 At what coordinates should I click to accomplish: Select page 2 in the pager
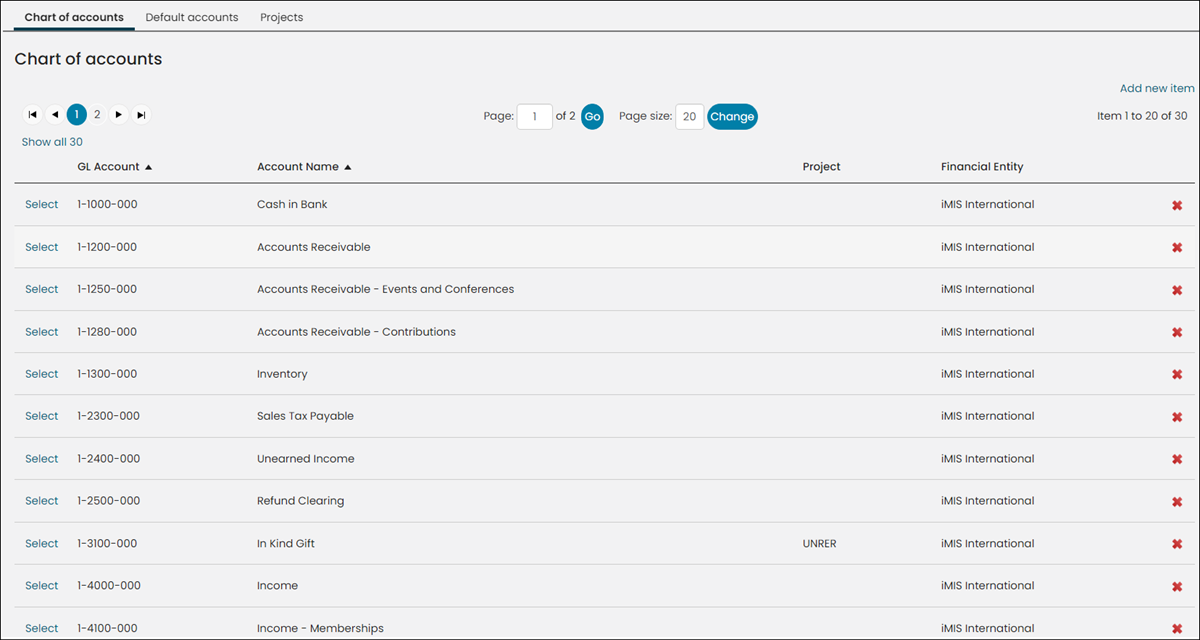click(x=98, y=115)
